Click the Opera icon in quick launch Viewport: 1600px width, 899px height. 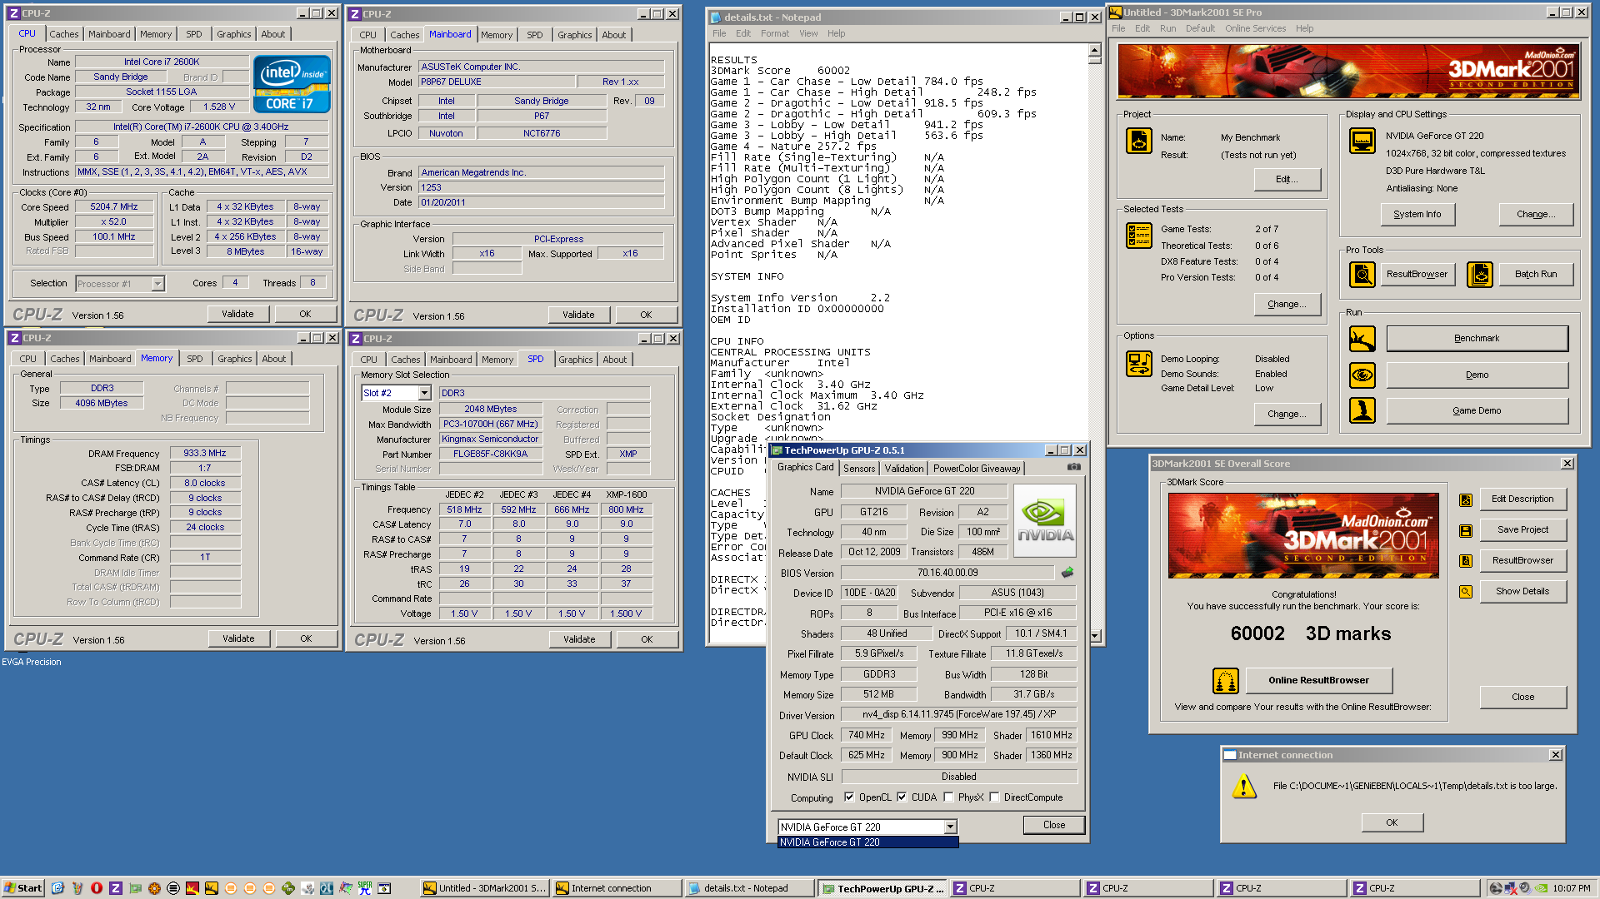pos(96,888)
